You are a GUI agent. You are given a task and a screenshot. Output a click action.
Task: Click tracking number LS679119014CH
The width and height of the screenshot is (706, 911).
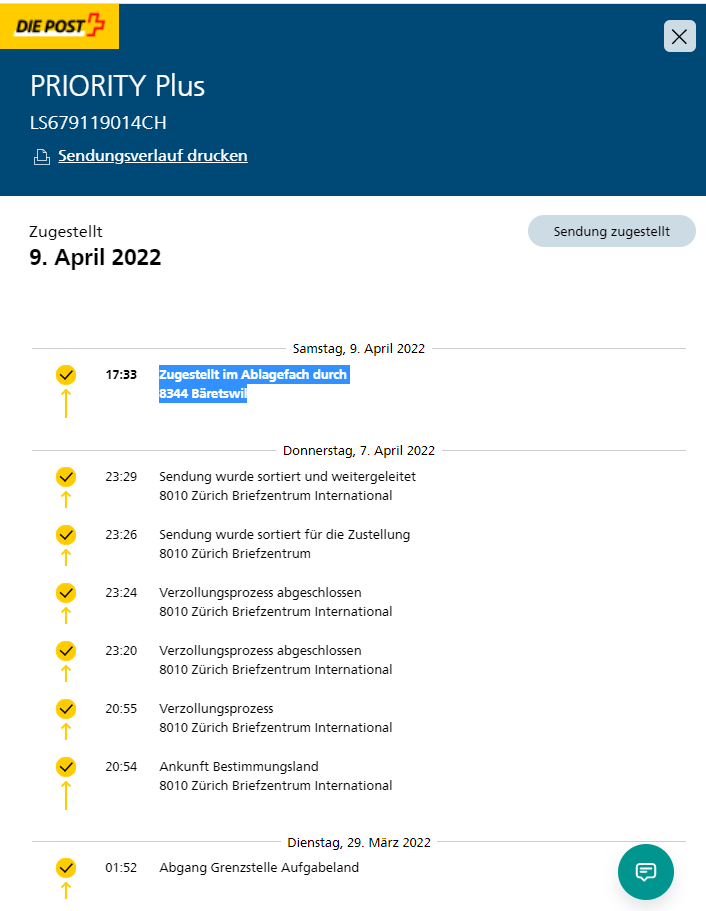[x=98, y=123]
